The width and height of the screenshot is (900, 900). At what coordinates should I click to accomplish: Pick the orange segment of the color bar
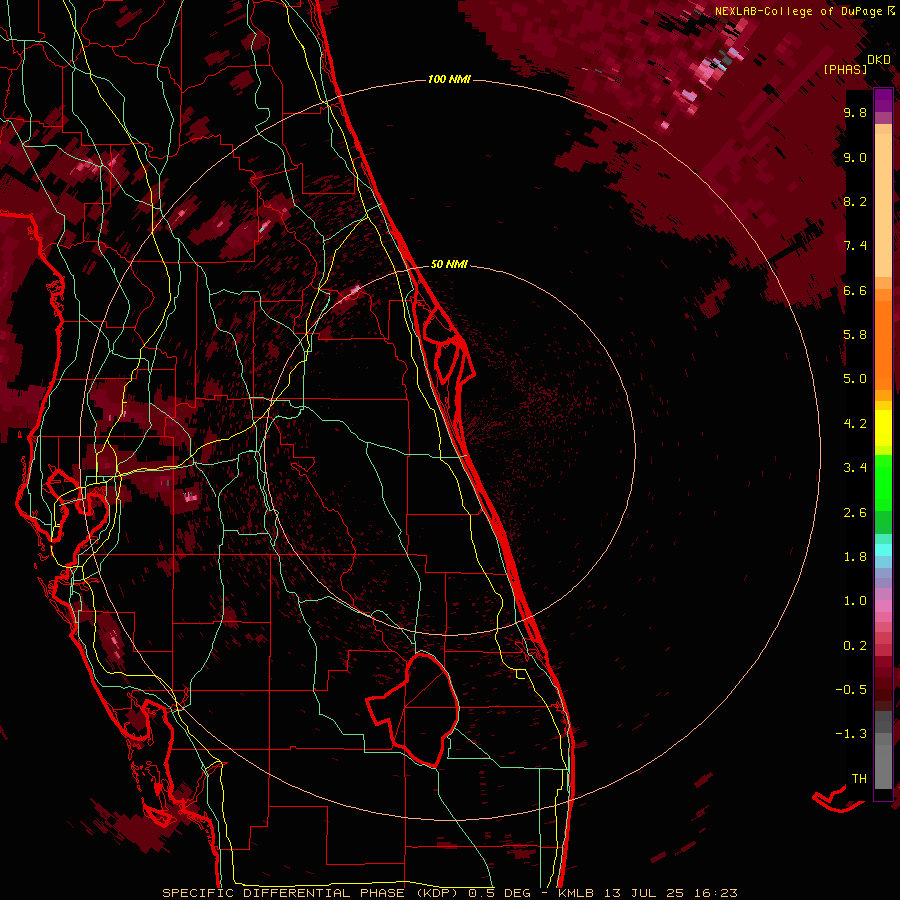pyautogui.click(x=883, y=345)
